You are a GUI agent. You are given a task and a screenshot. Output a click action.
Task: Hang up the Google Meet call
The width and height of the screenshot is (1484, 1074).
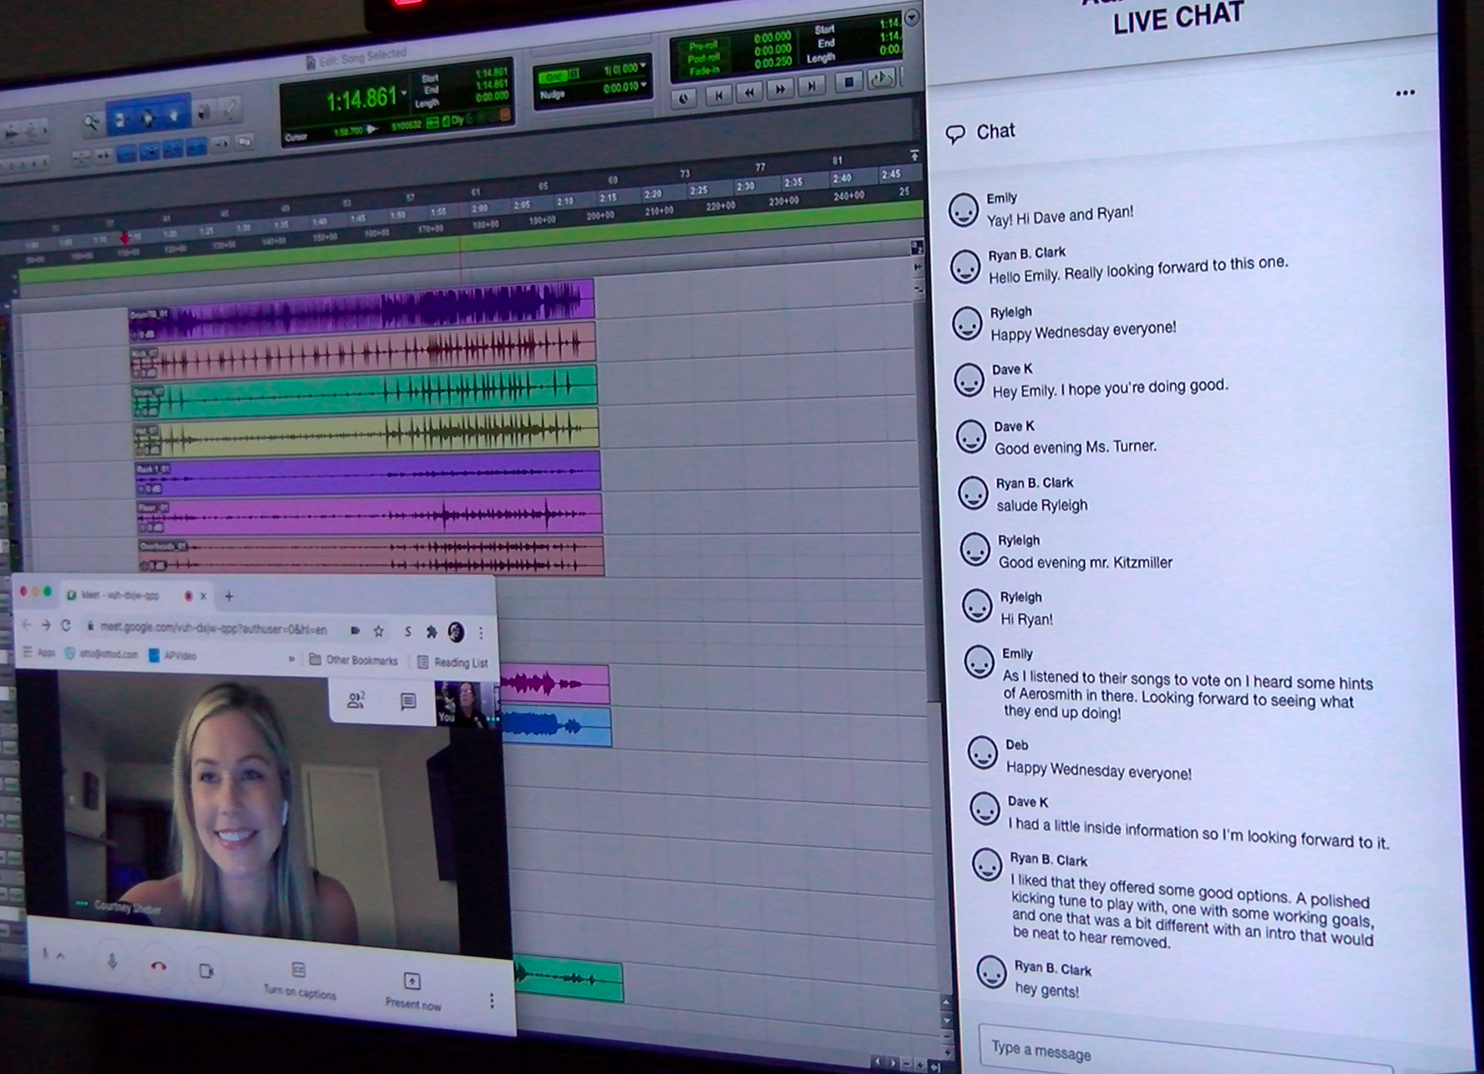(158, 966)
